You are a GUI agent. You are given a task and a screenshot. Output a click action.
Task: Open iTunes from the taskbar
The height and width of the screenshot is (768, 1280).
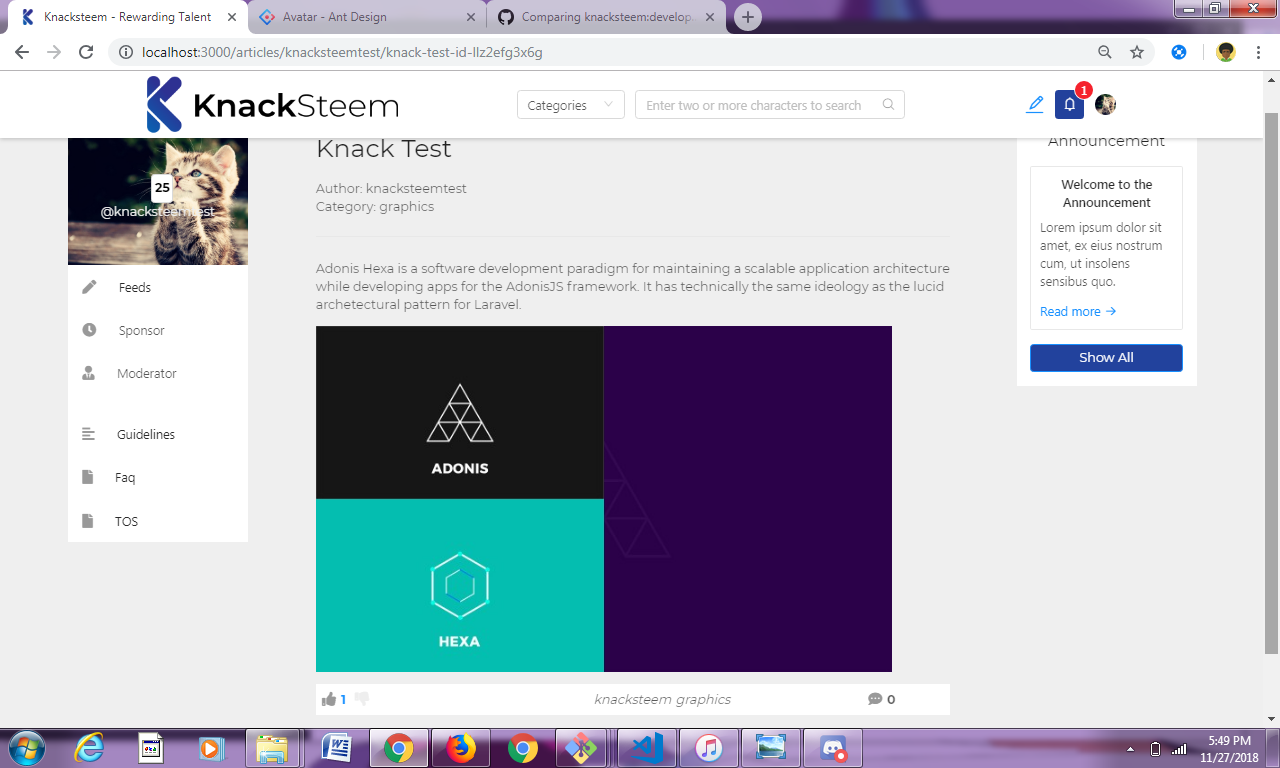click(x=709, y=748)
